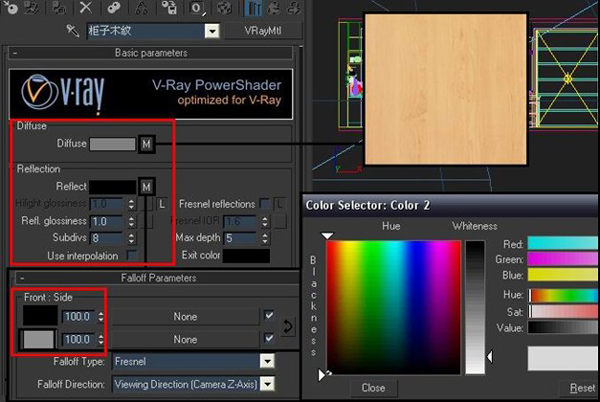
Task: Pick material from object with eyedropper
Action: 72,31
